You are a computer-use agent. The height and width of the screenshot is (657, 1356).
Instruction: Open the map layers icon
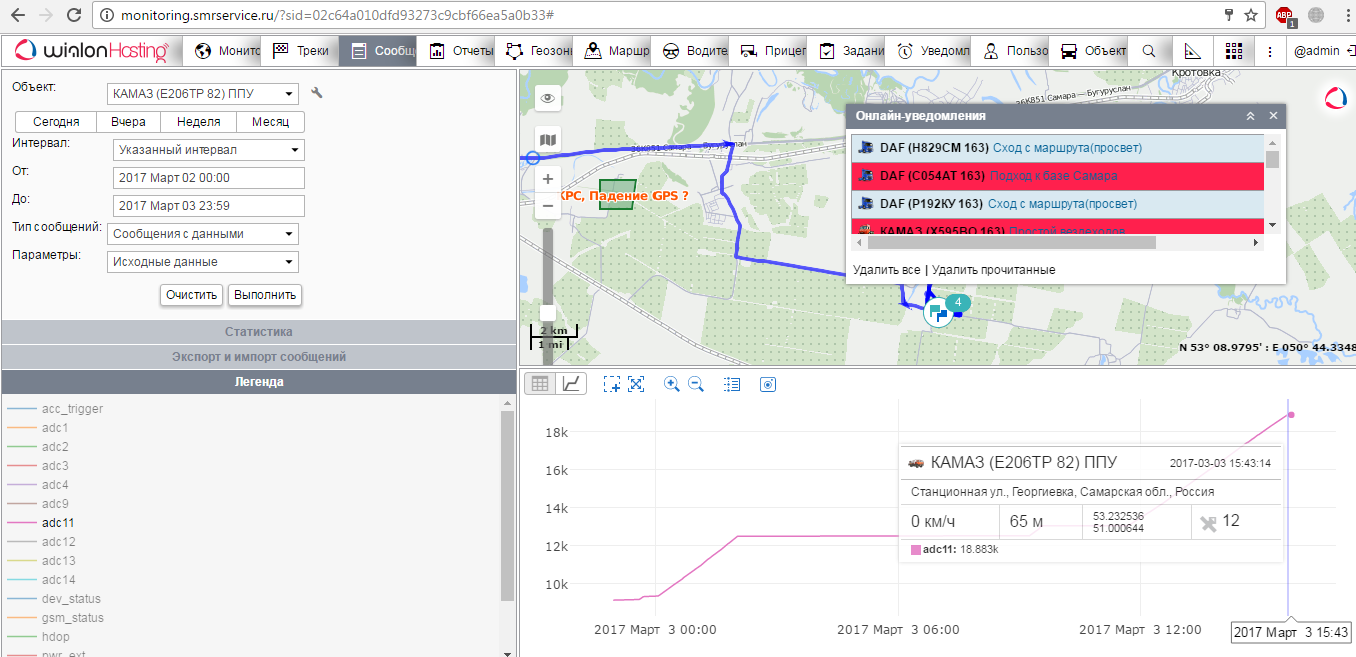(547, 140)
